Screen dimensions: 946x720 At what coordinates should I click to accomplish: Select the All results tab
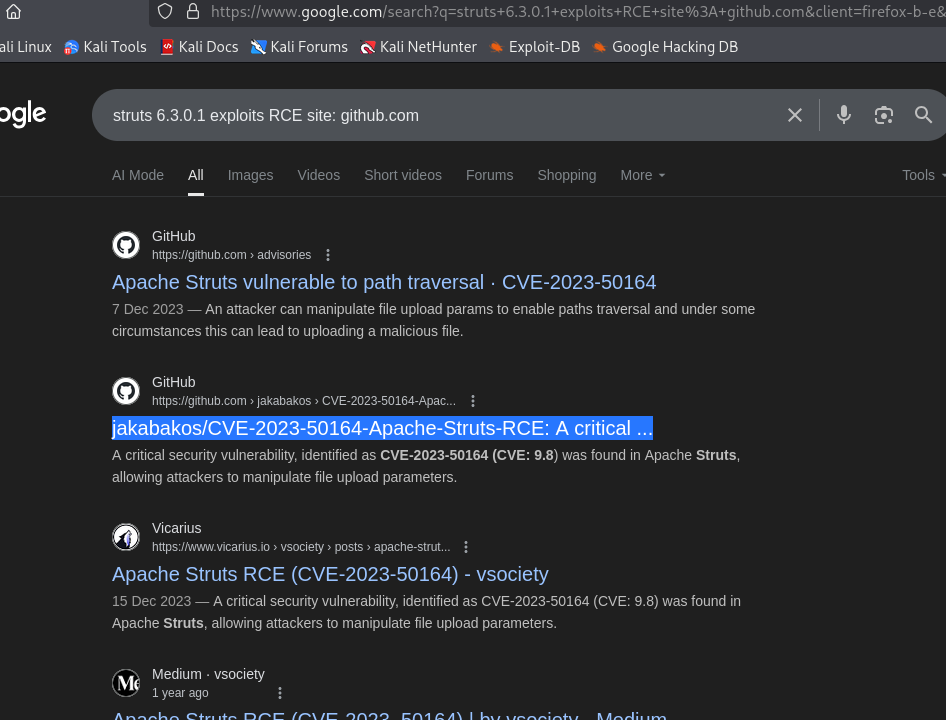(x=195, y=175)
